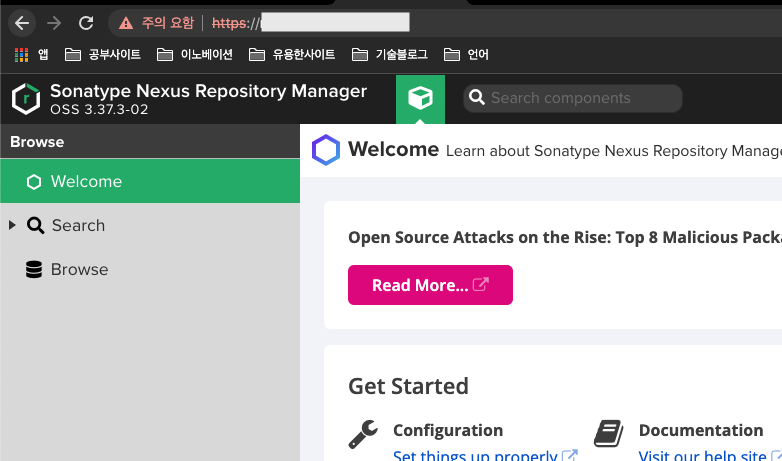Click the purple hexagon Welcome page icon
The width and height of the screenshot is (782, 461).
pyautogui.click(x=326, y=150)
